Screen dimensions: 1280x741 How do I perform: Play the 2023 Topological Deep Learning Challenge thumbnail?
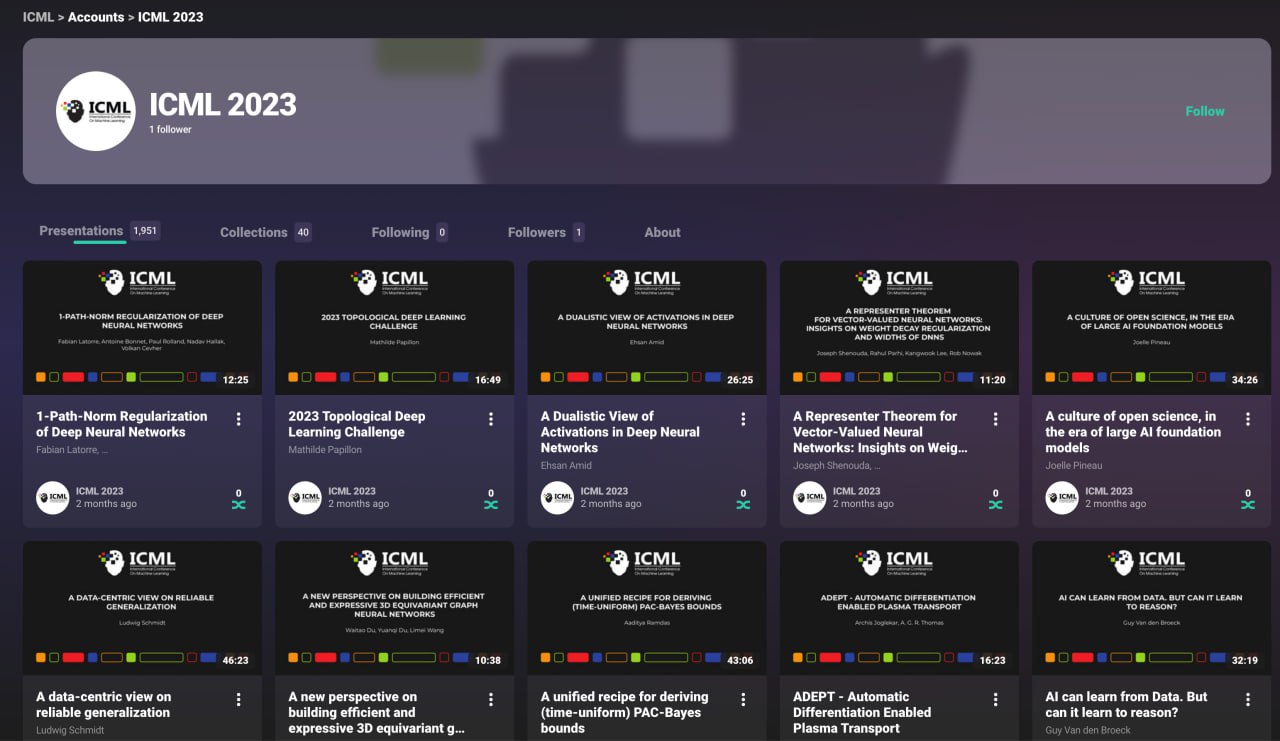point(394,328)
